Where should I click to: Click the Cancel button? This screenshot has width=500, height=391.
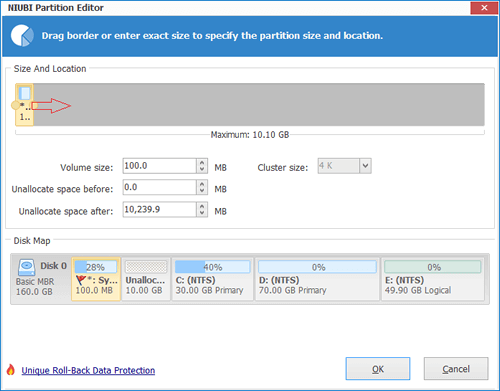click(456, 369)
